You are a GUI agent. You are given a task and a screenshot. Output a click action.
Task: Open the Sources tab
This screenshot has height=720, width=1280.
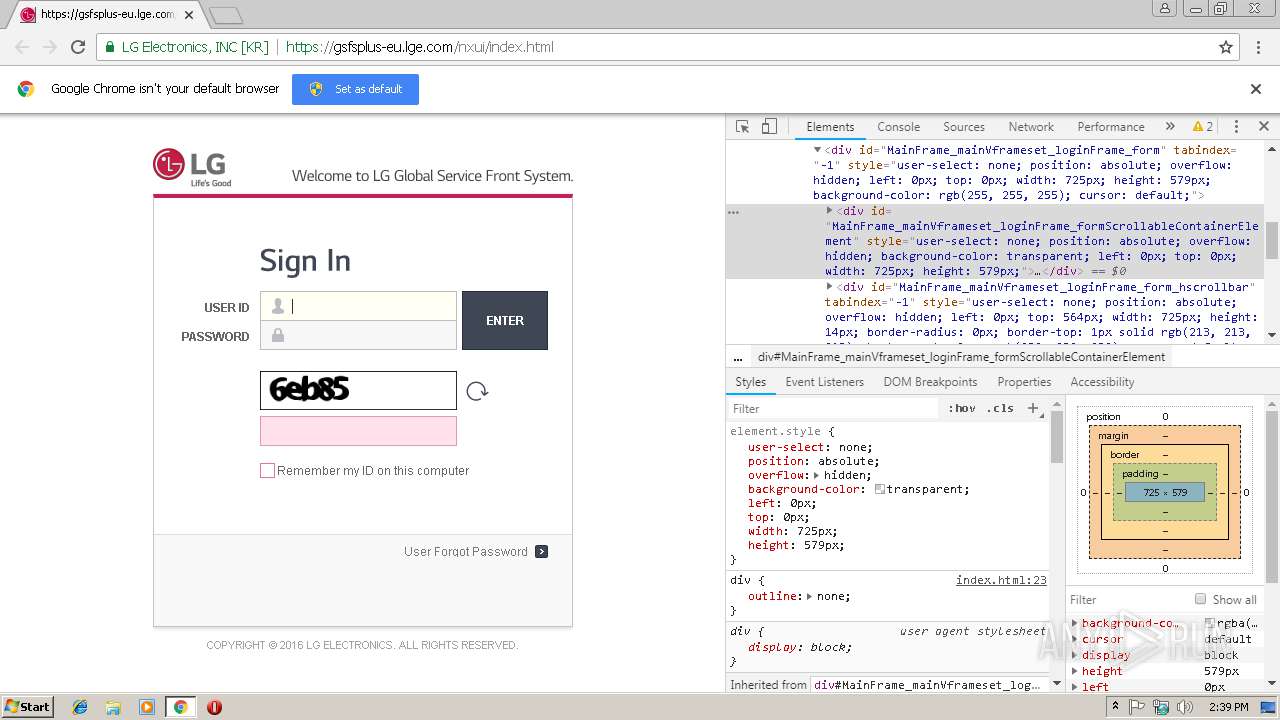(964, 127)
